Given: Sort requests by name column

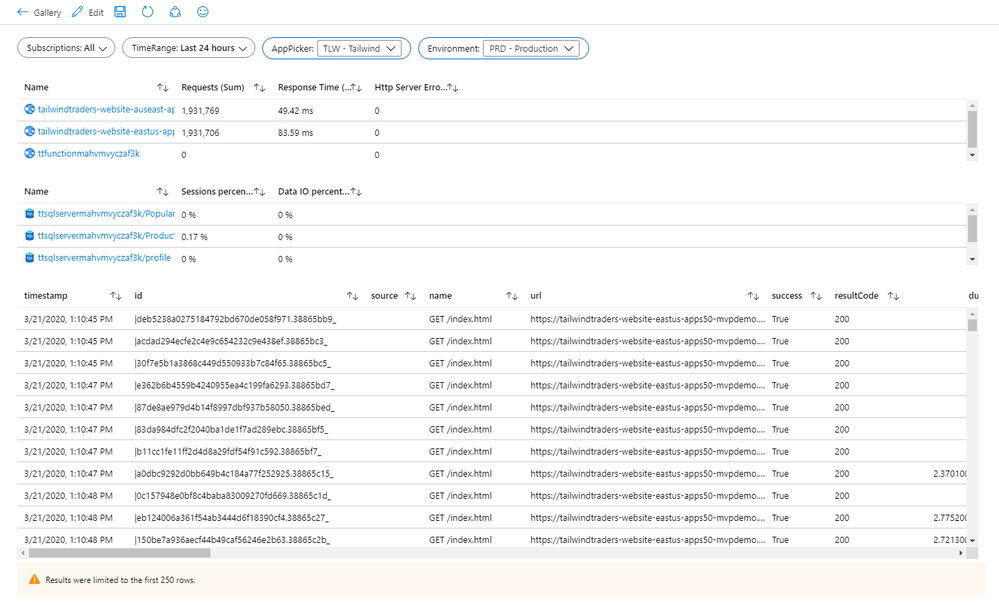Looking at the screenshot, I should [x=512, y=296].
